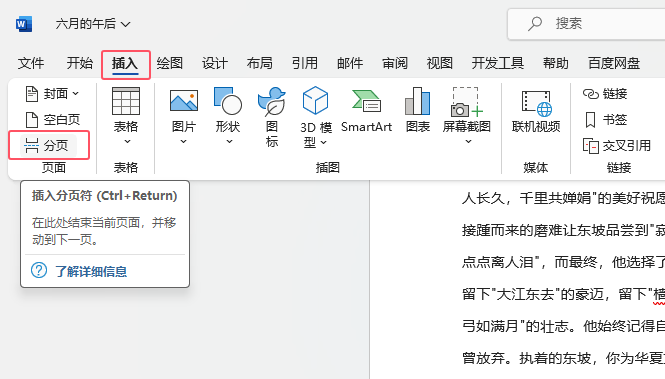Expand the 图片 dropdown arrow

pyautogui.click(x=184, y=141)
